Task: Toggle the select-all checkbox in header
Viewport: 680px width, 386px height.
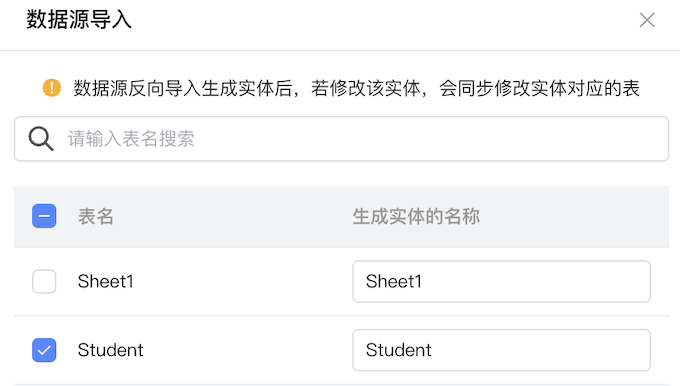Action: 44,216
